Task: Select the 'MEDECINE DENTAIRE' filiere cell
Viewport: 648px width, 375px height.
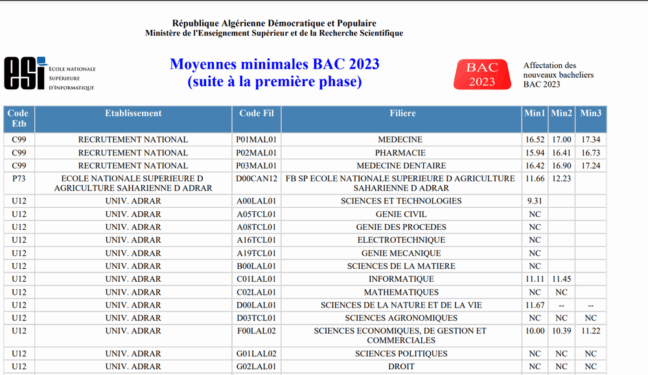Action: 401,166
